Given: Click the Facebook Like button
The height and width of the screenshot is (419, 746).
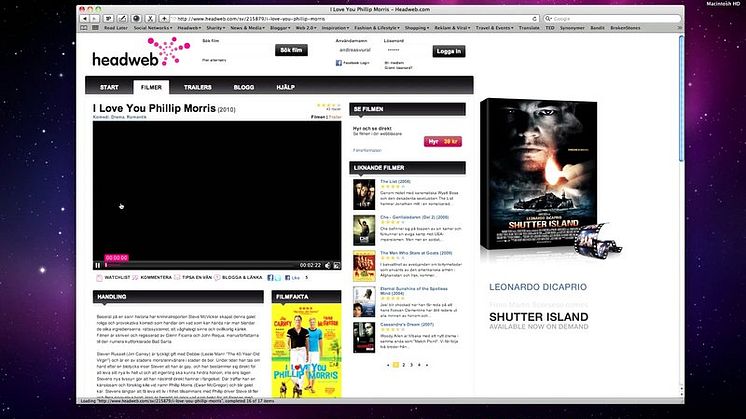Looking at the screenshot, I should point(293,278).
